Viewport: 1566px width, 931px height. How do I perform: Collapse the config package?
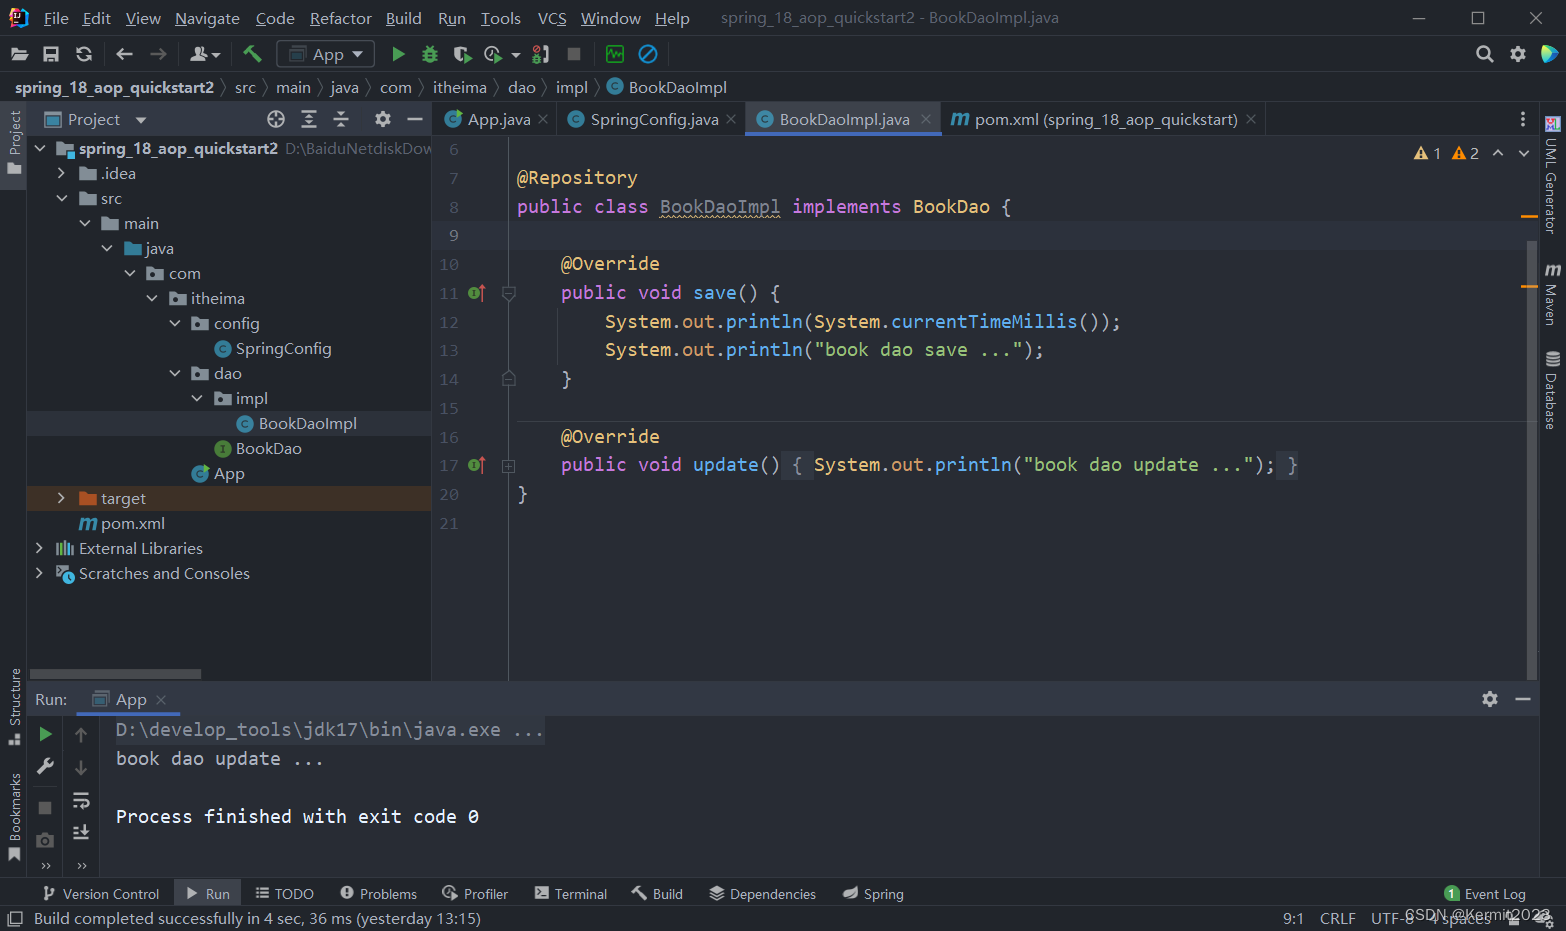pos(175,323)
